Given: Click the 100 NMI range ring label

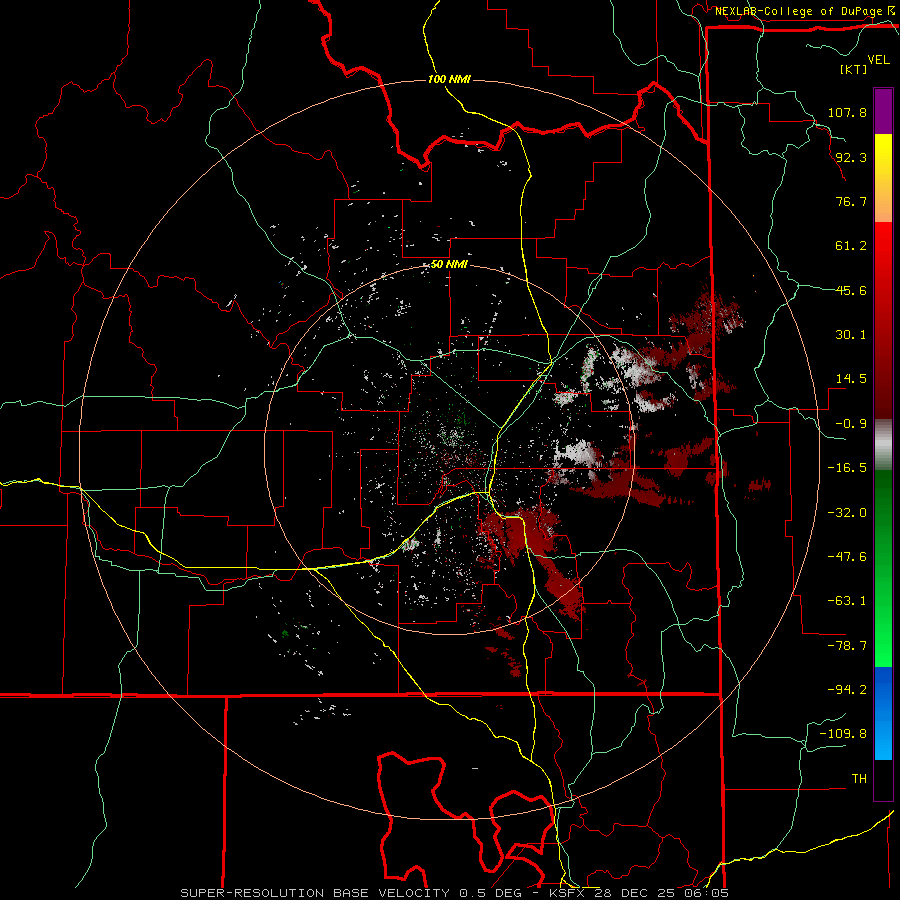Looking at the screenshot, I should coord(449,79).
